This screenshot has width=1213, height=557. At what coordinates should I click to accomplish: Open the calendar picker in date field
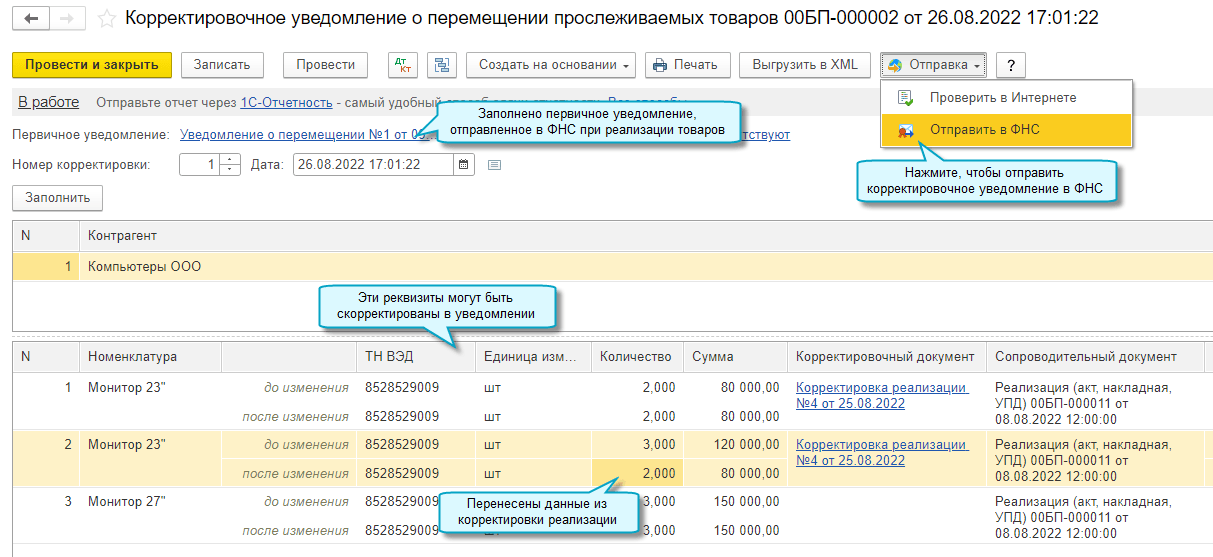[x=464, y=165]
